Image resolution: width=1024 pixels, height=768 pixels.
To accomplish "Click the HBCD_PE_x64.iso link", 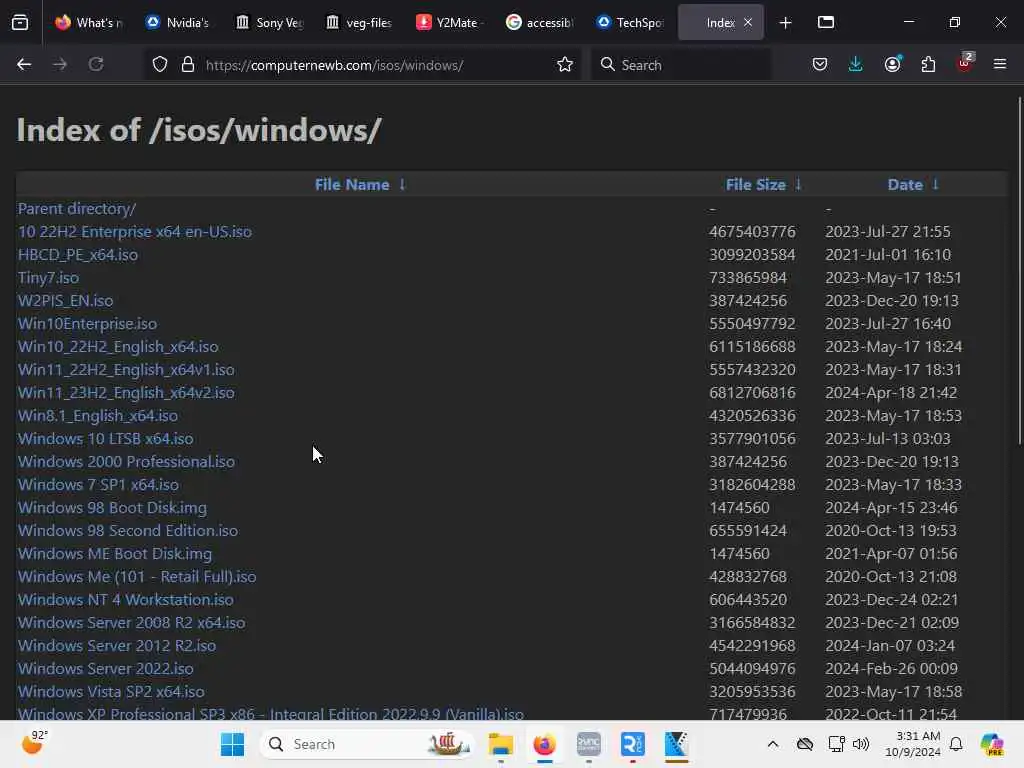I will [x=78, y=255].
